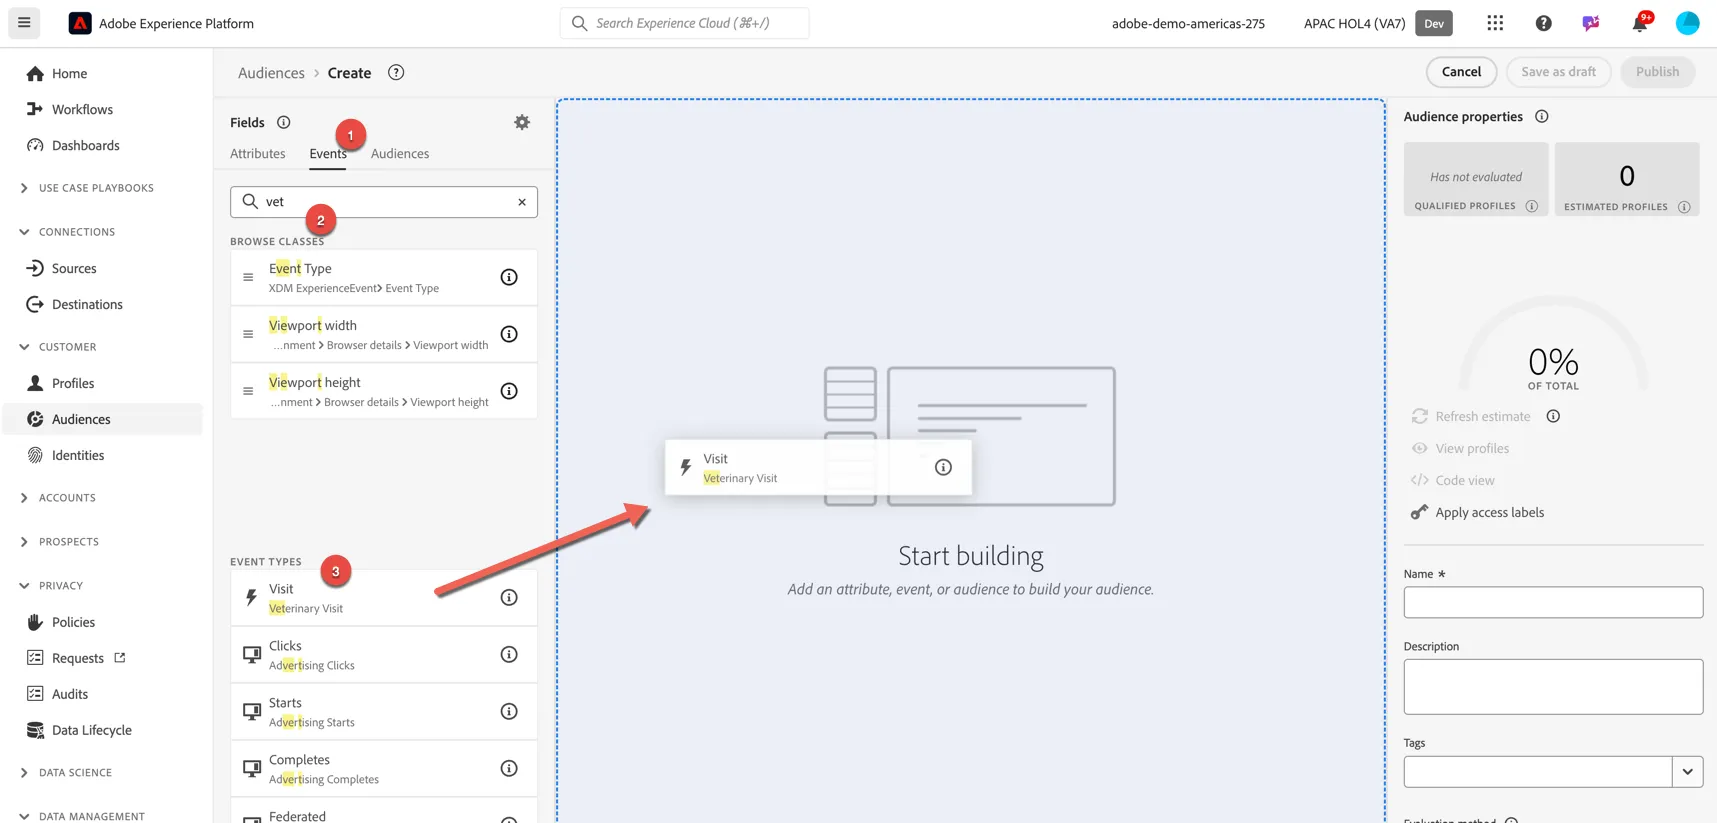Click the Audiences breadcrumb link

(271, 73)
